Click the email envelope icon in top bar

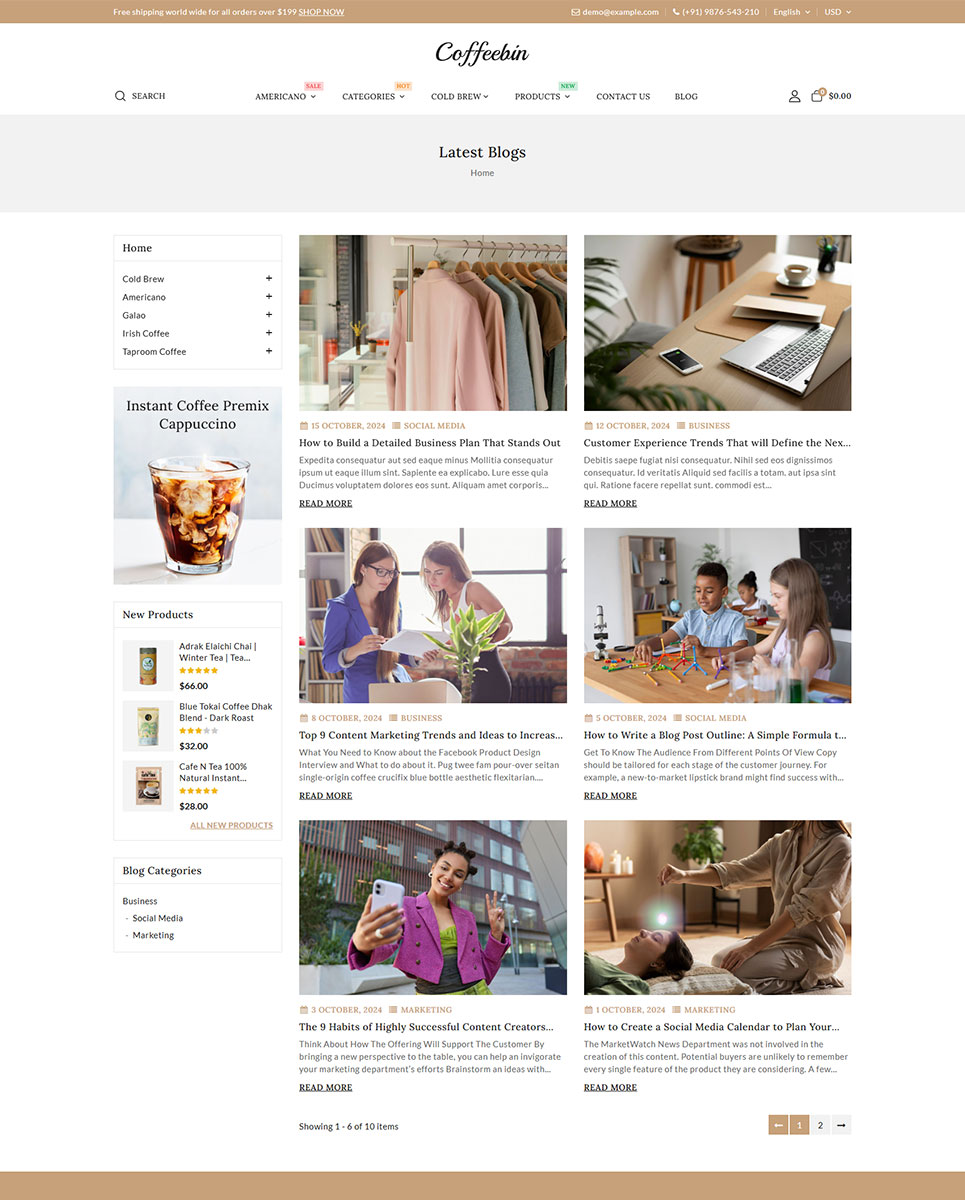point(575,12)
